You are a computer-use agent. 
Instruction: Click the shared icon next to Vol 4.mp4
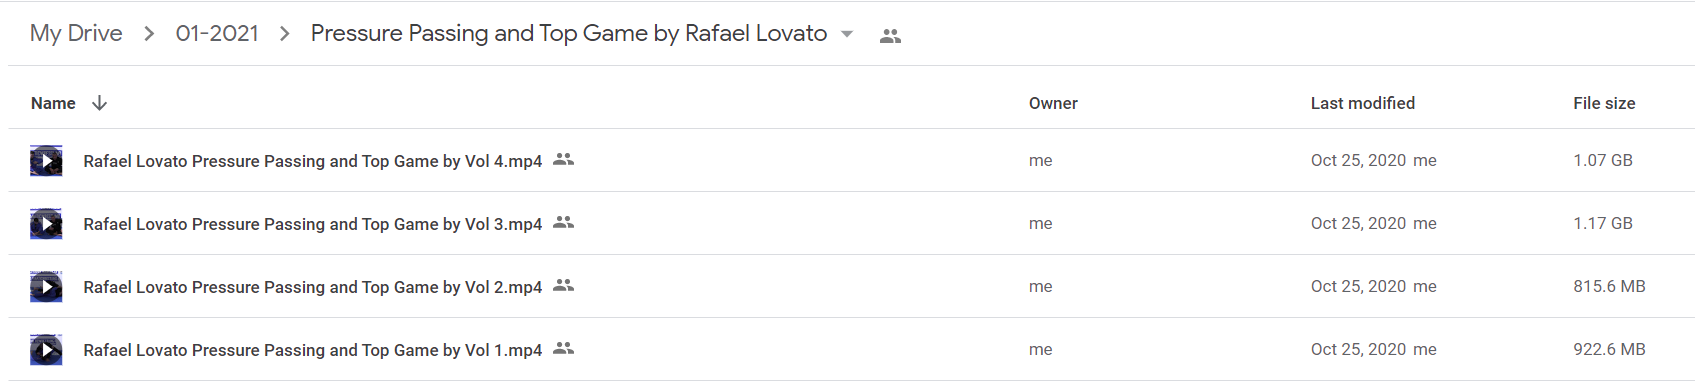coord(564,159)
